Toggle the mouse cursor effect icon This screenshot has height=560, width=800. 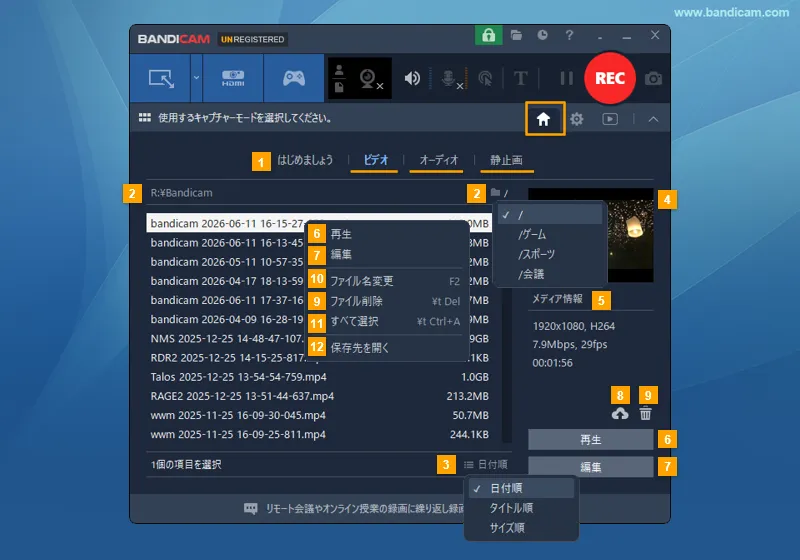(485, 79)
